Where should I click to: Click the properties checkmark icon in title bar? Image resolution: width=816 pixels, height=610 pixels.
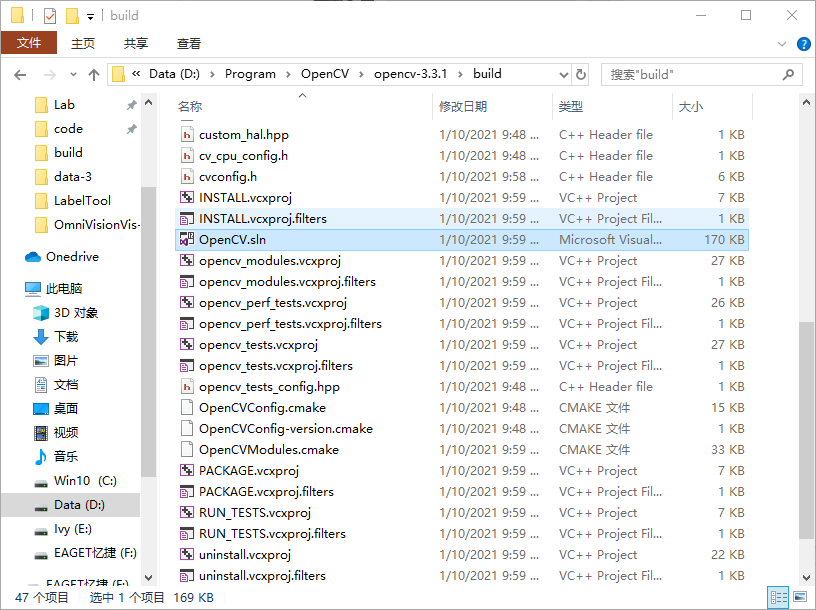pos(49,16)
